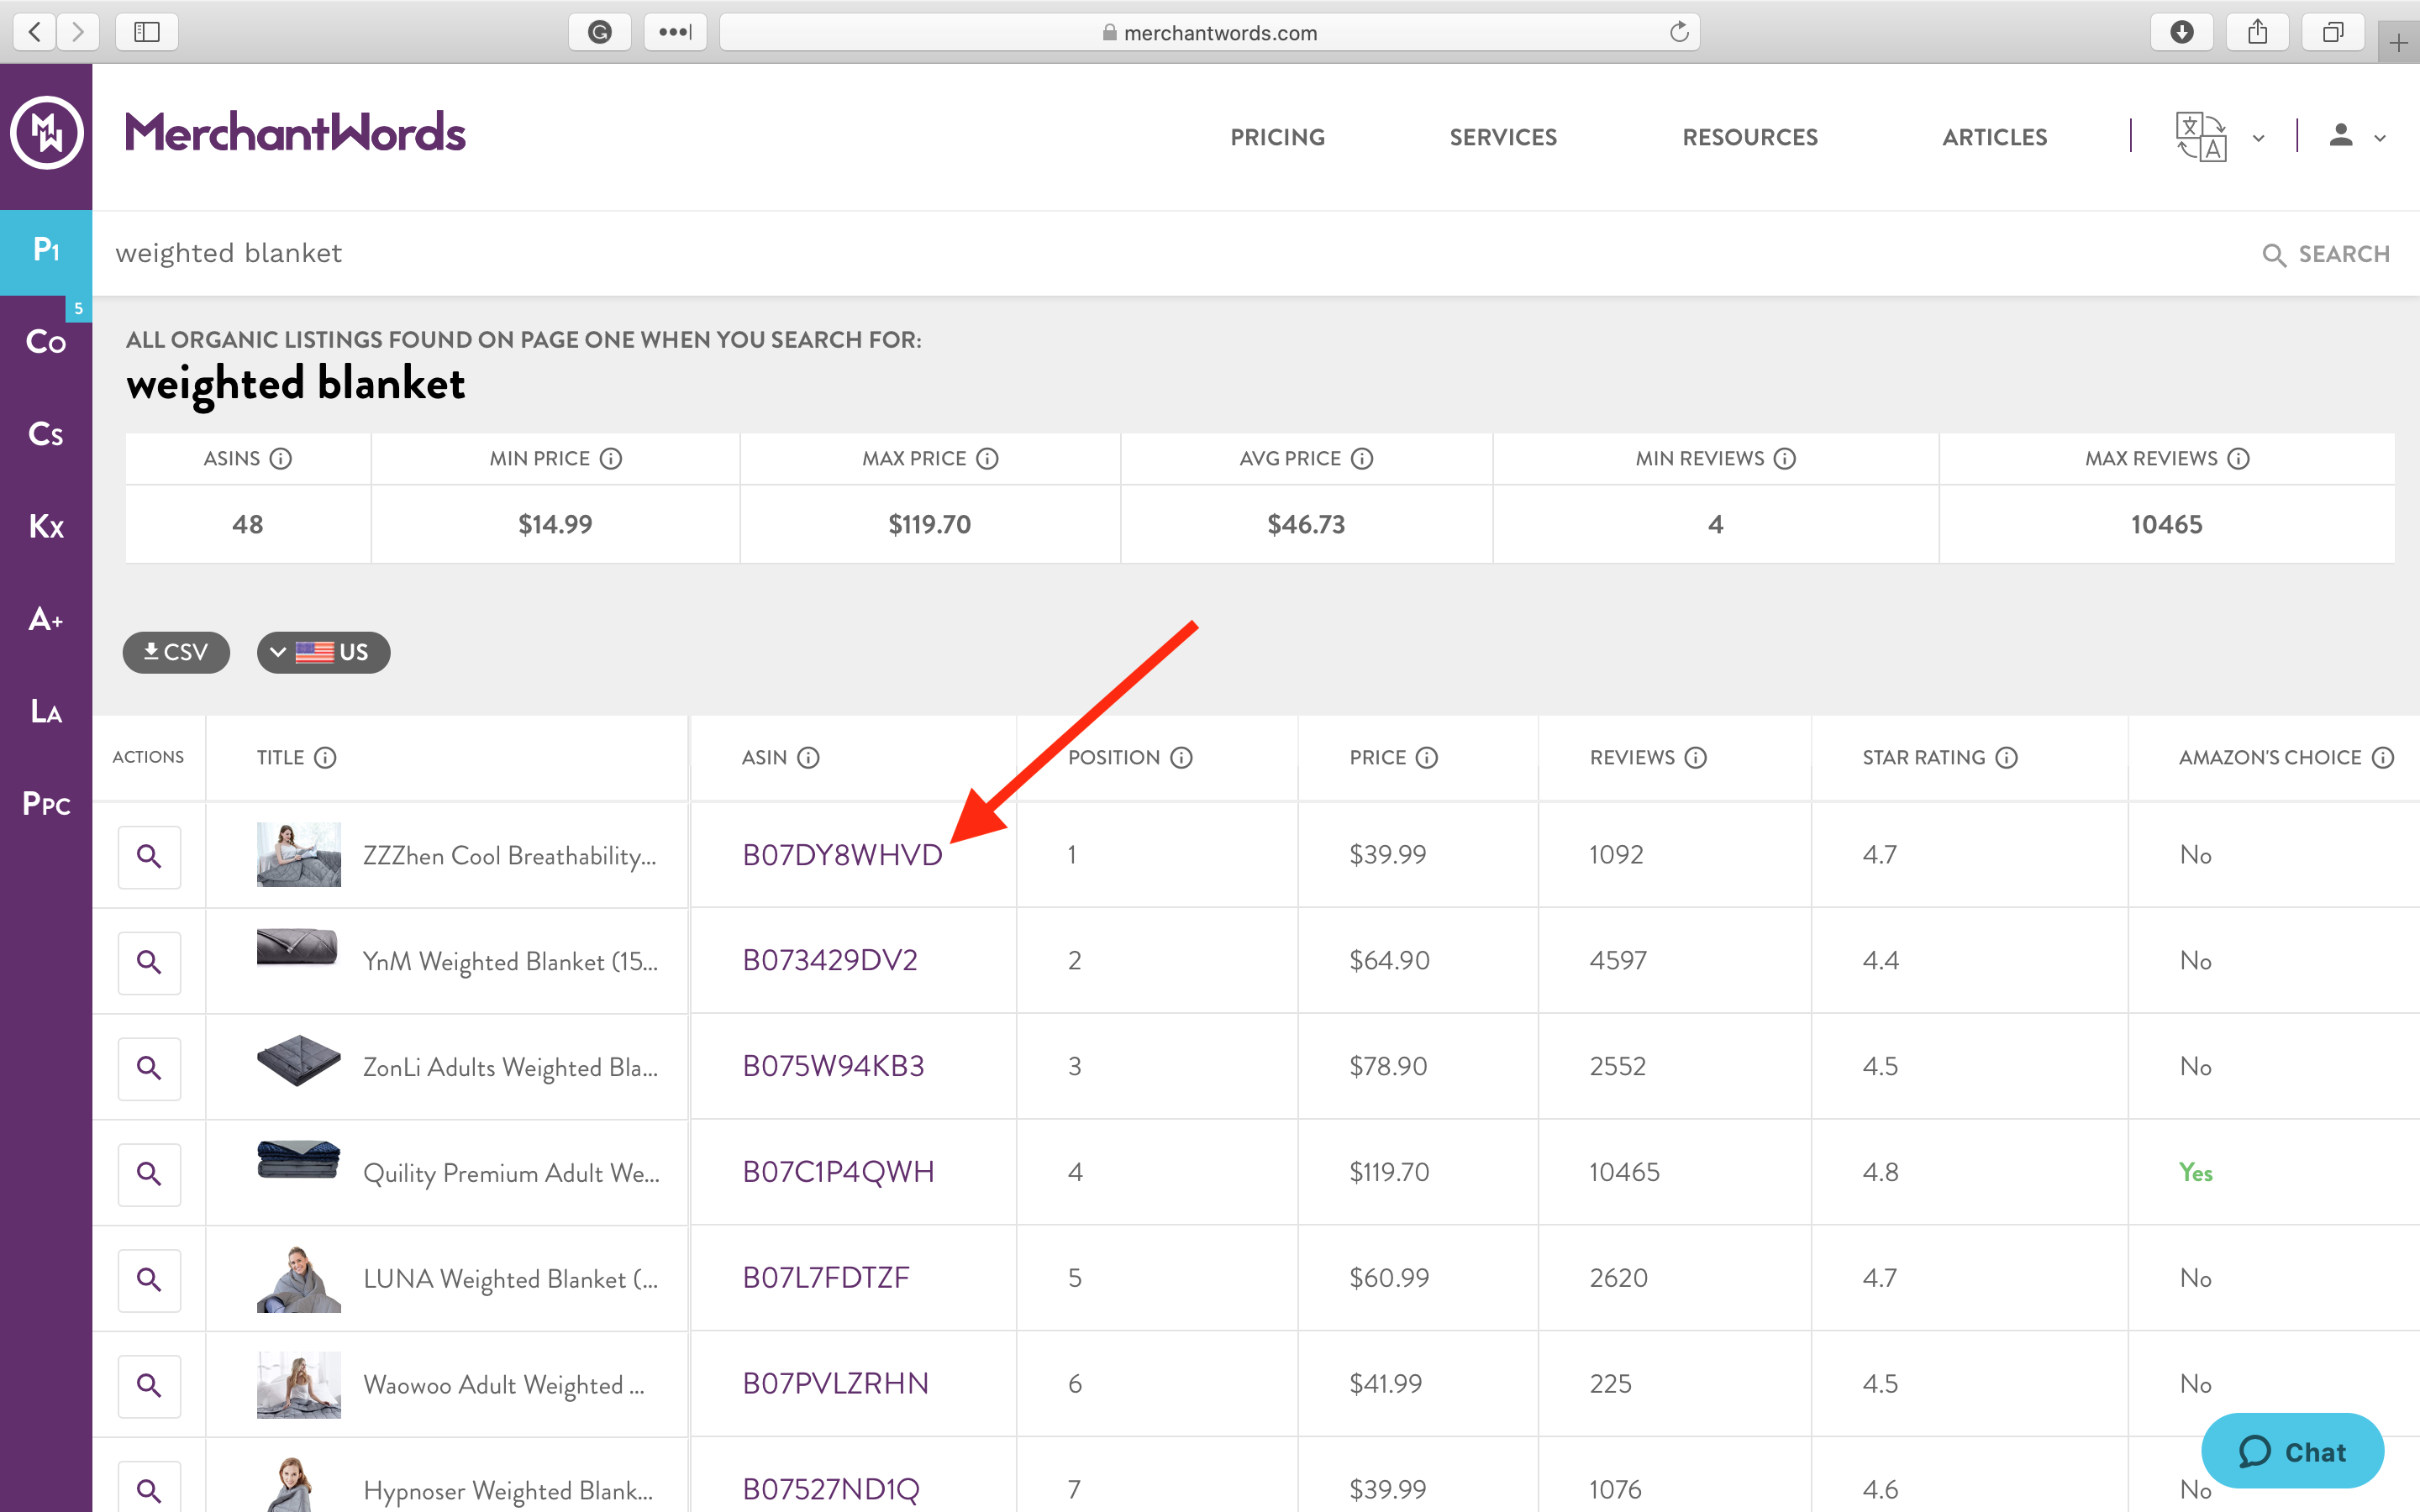2420x1512 pixels.
Task: Click the weighted blanket search field
Action: click(x=1170, y=253)
